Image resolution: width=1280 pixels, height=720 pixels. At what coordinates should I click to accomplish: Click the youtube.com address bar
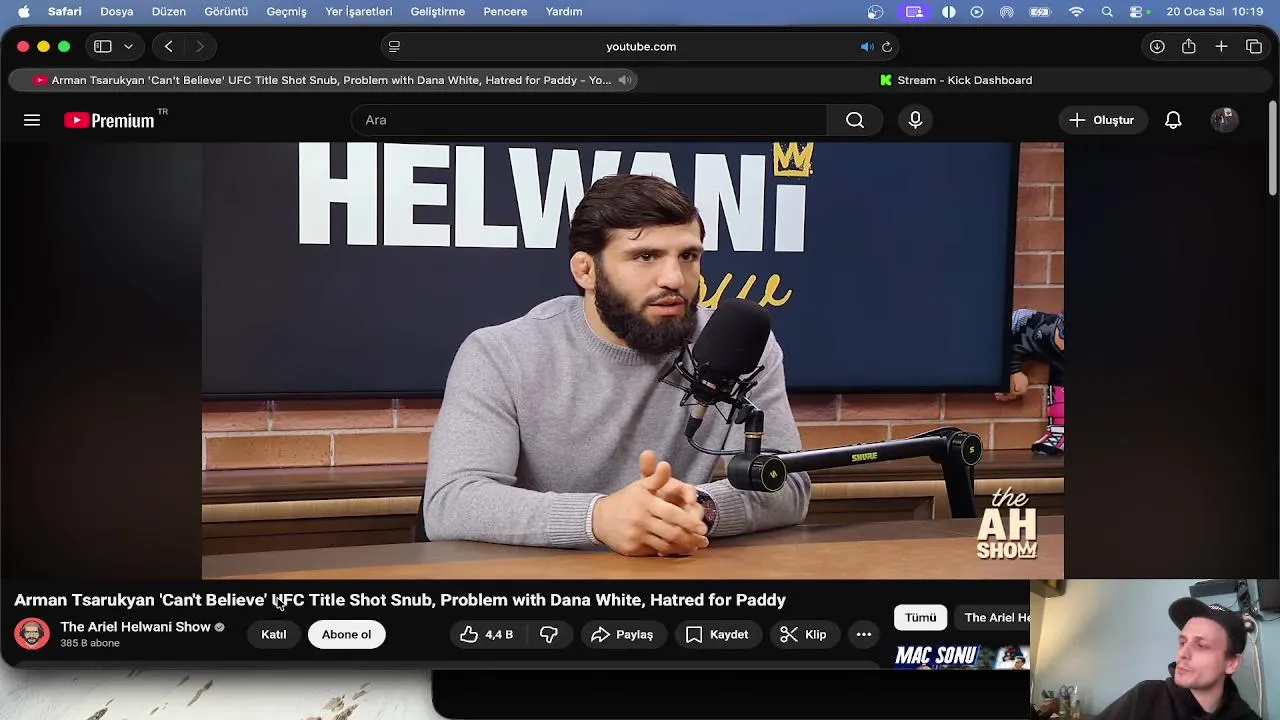click(640, 46)
